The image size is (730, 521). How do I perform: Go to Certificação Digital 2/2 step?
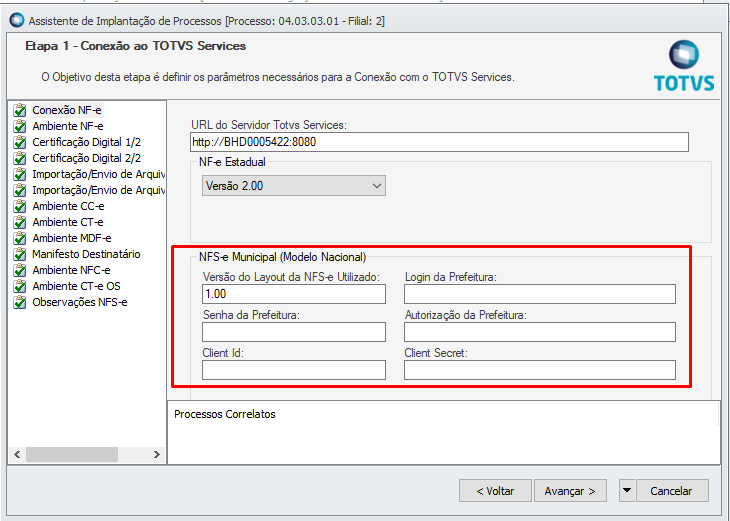[87, 158]
